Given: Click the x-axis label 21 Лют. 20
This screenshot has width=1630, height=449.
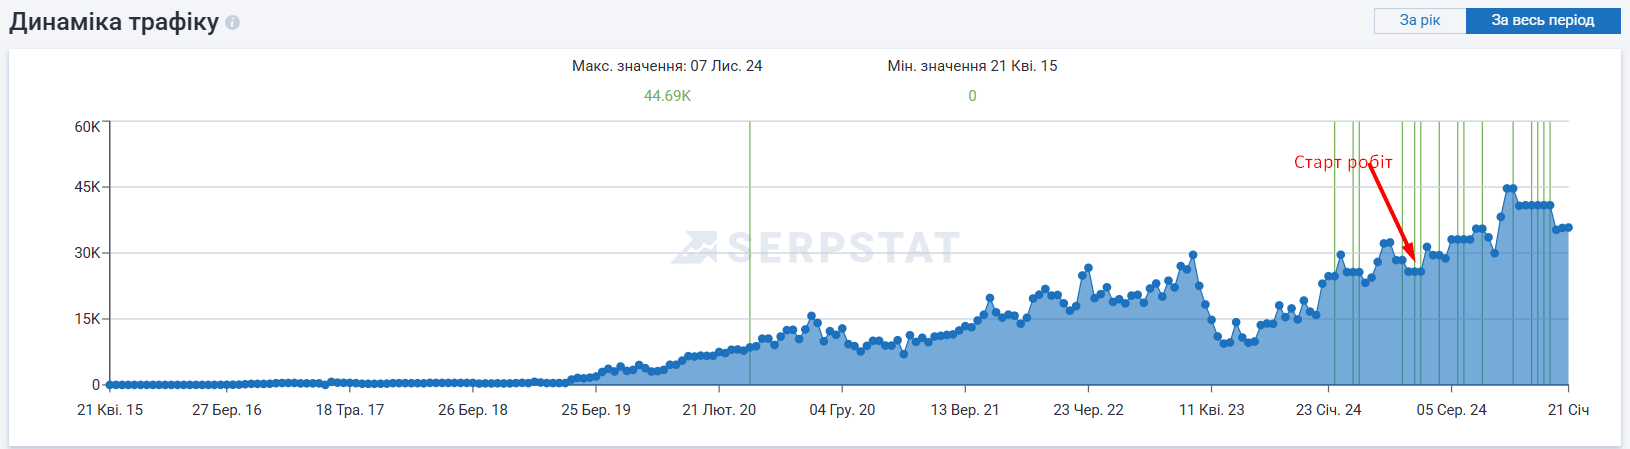Looking at the screenshot, I should (x=719, y=410).
